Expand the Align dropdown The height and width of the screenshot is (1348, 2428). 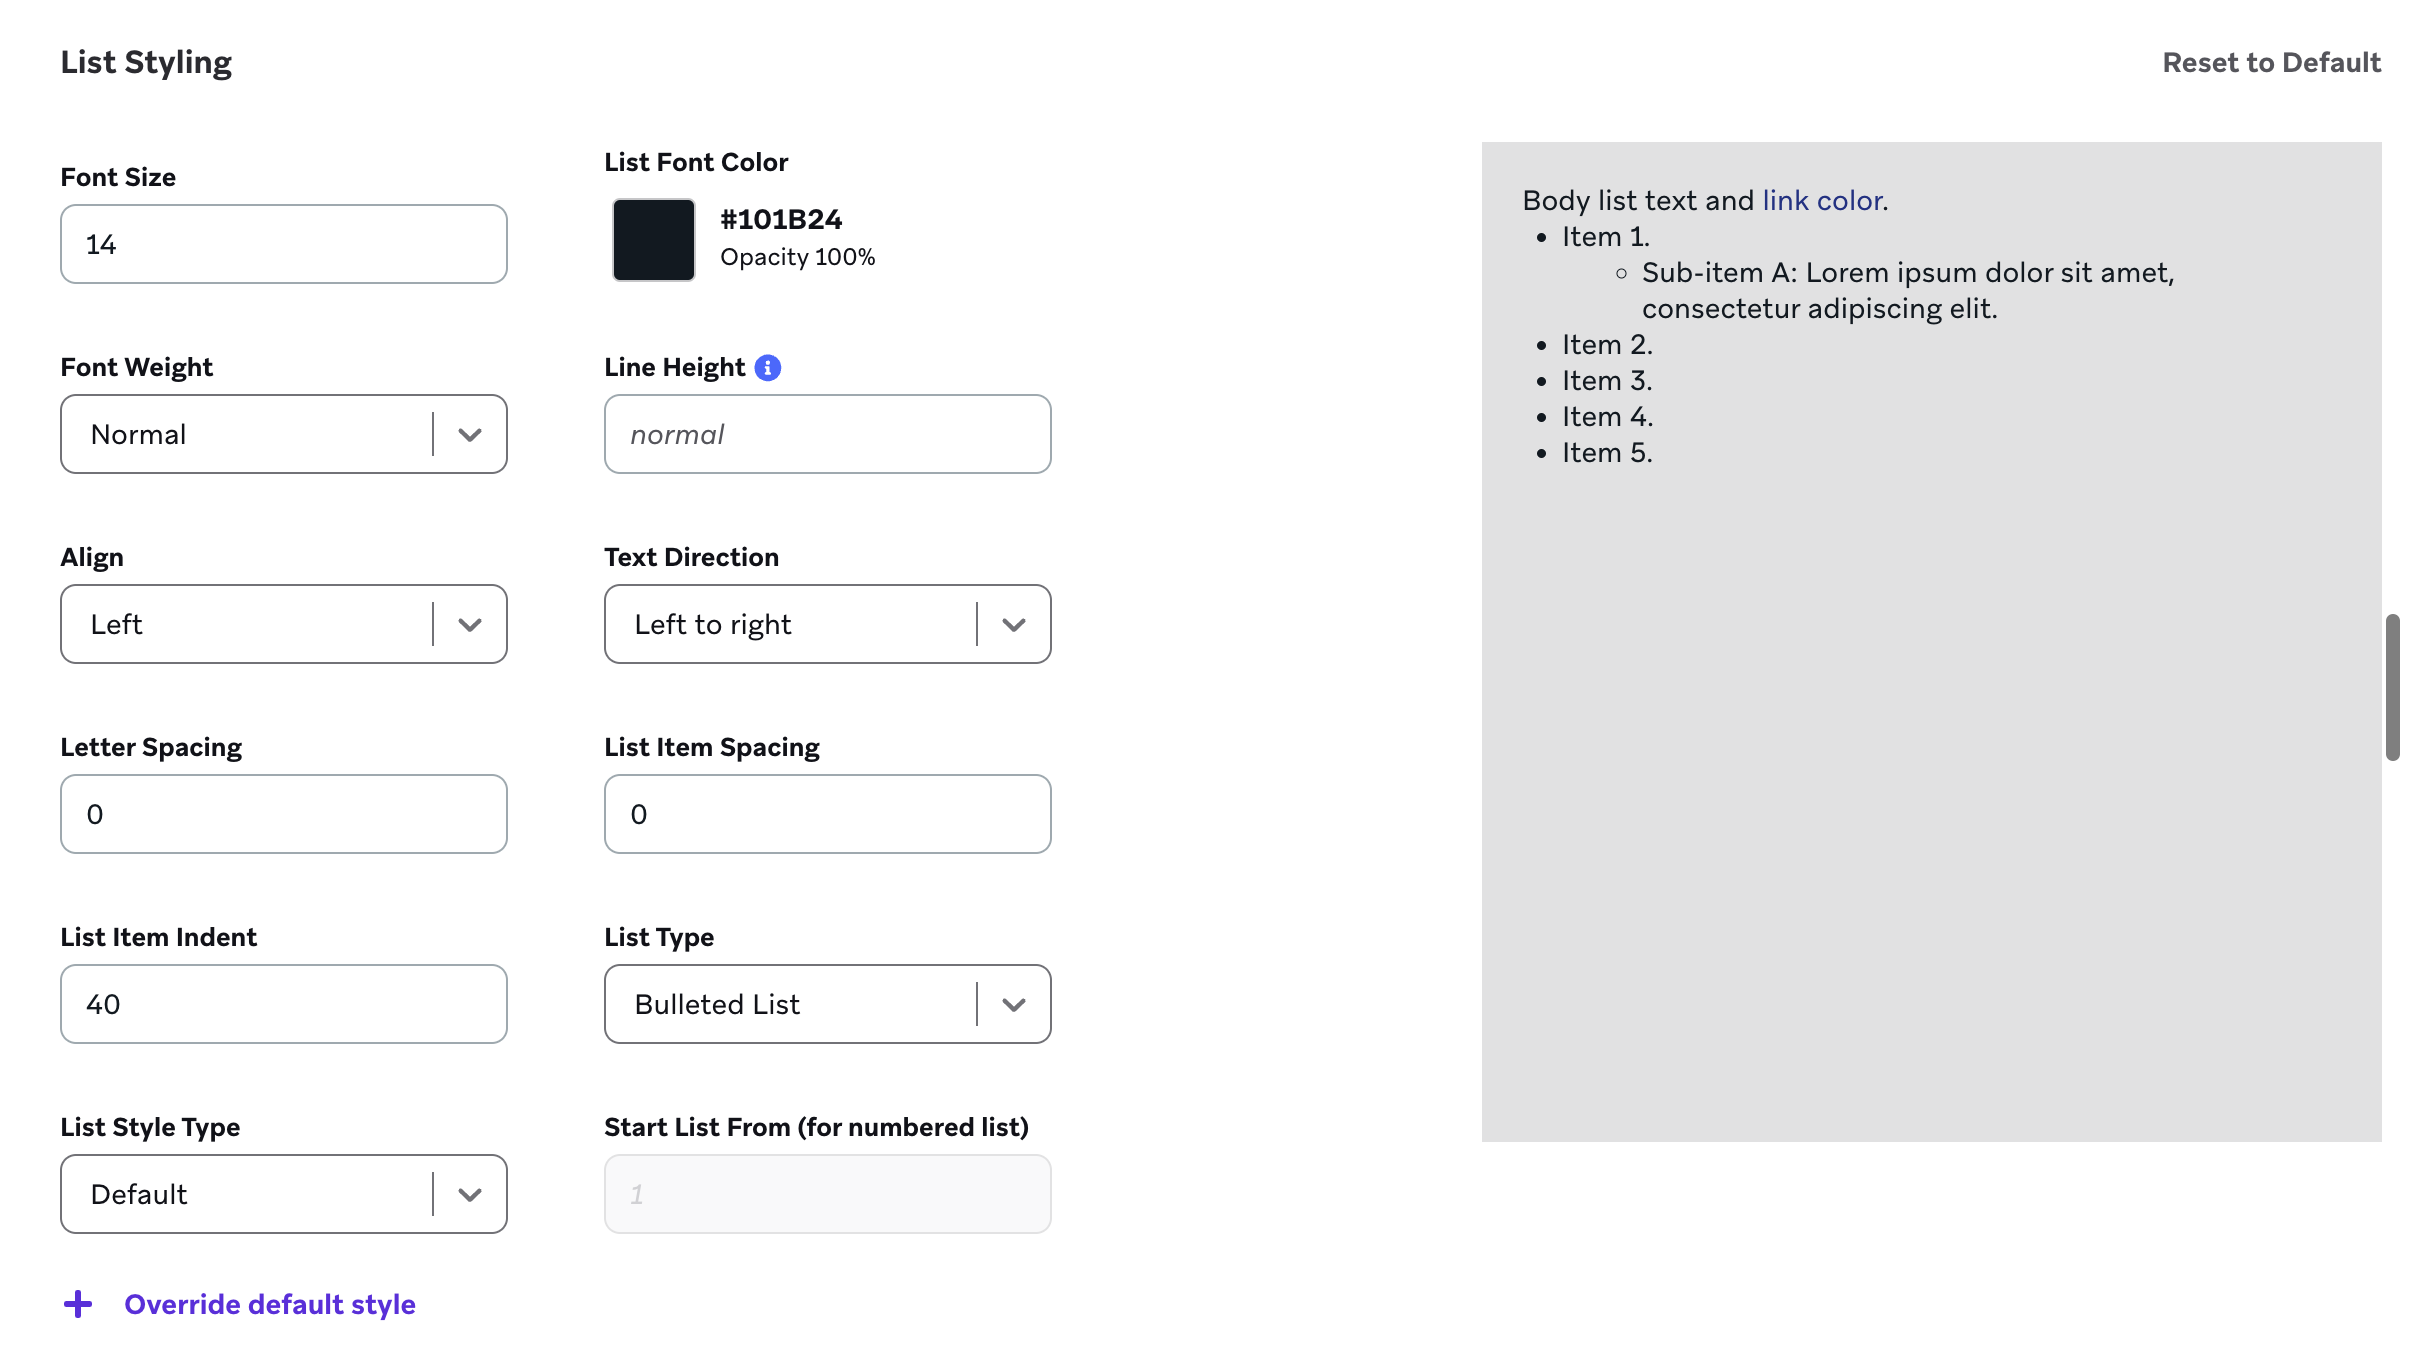click(x=284, y=624)
